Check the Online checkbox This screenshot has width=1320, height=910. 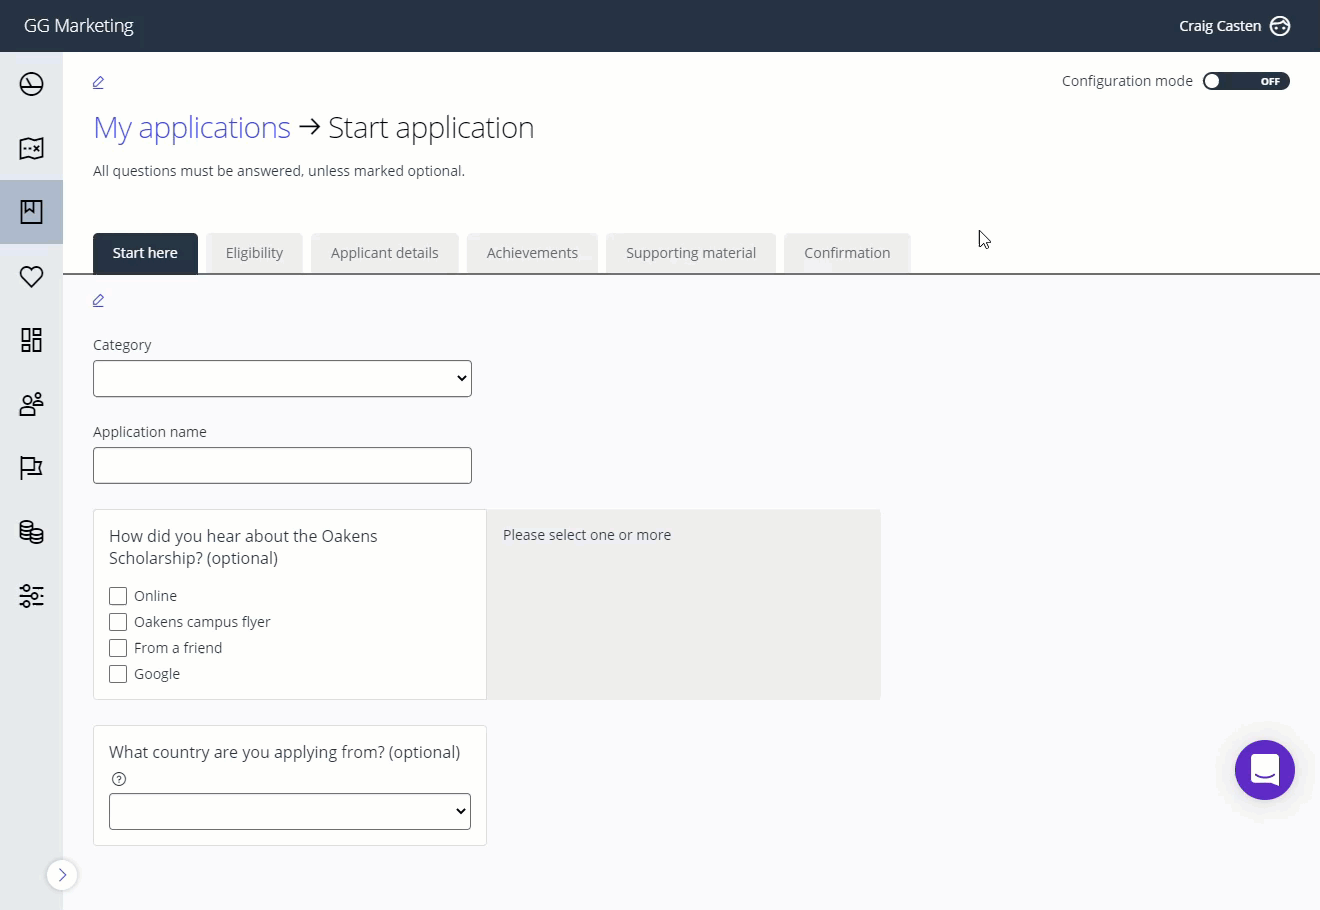click(x=117, y=595)
